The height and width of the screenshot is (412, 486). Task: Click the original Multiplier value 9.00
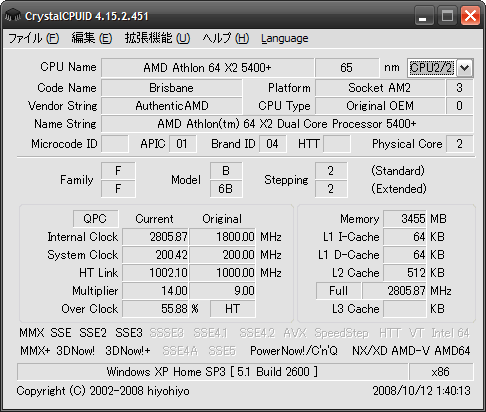(222, 291)
